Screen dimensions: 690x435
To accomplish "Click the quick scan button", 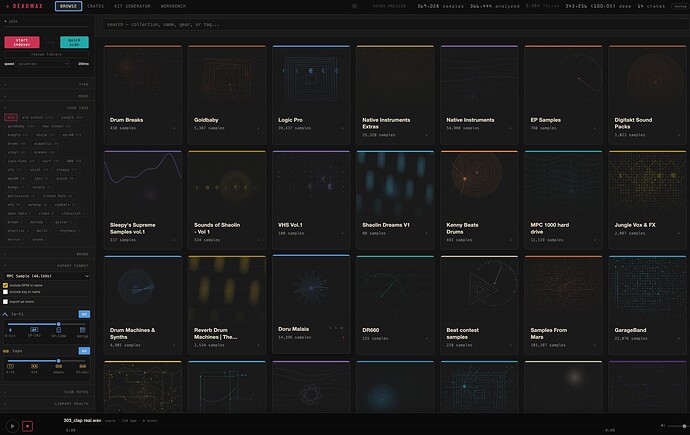I will [74, 42].
